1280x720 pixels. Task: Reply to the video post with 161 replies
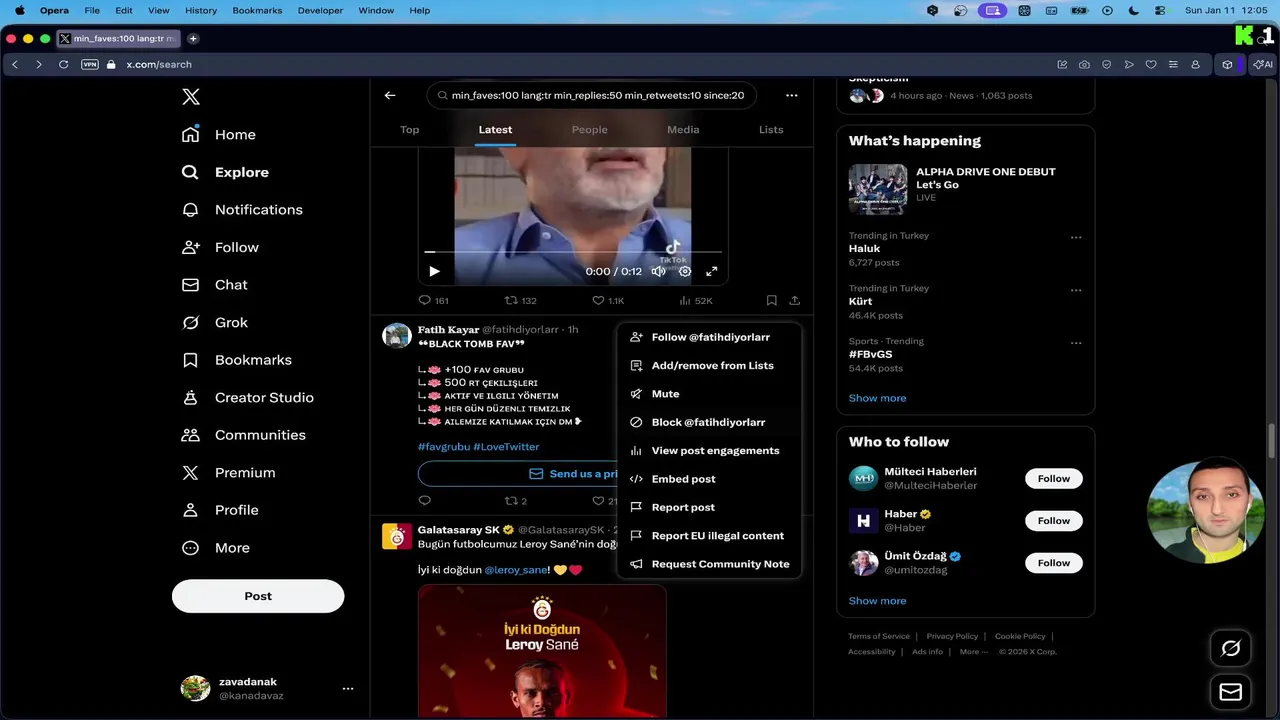(x=433, y=300)
